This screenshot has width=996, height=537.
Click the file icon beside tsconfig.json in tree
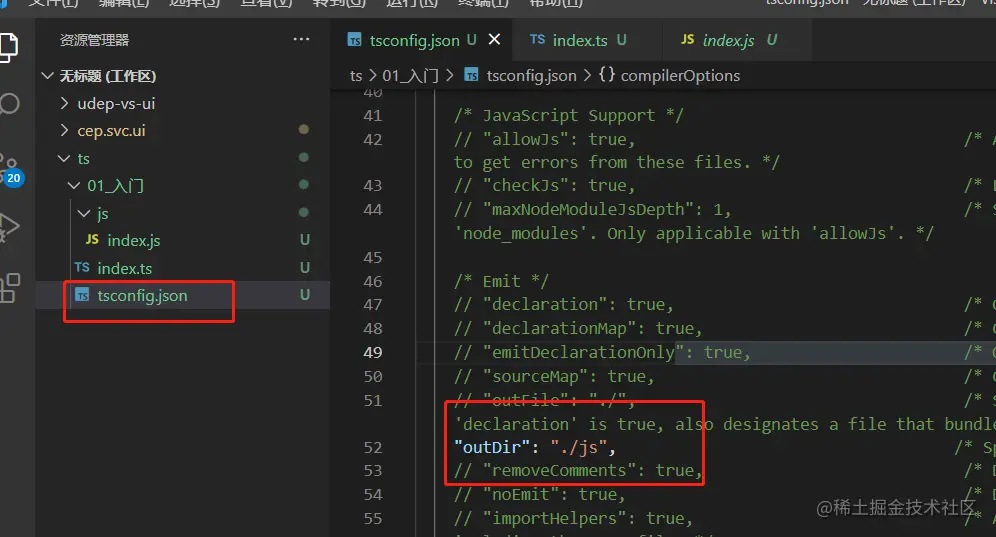click(82, 296)
